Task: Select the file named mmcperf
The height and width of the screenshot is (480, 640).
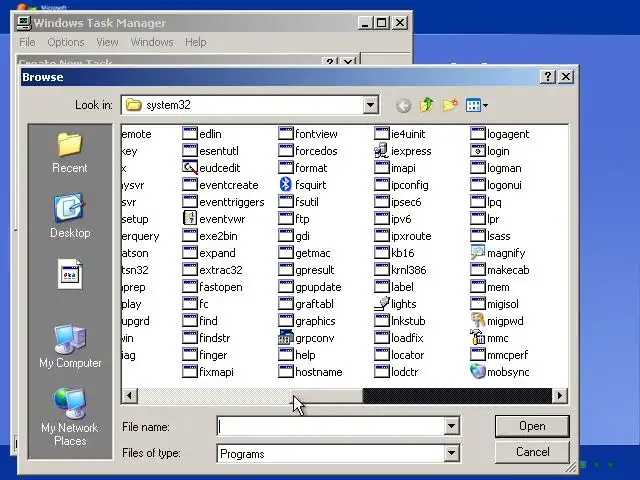Action: tap(508, 355)
